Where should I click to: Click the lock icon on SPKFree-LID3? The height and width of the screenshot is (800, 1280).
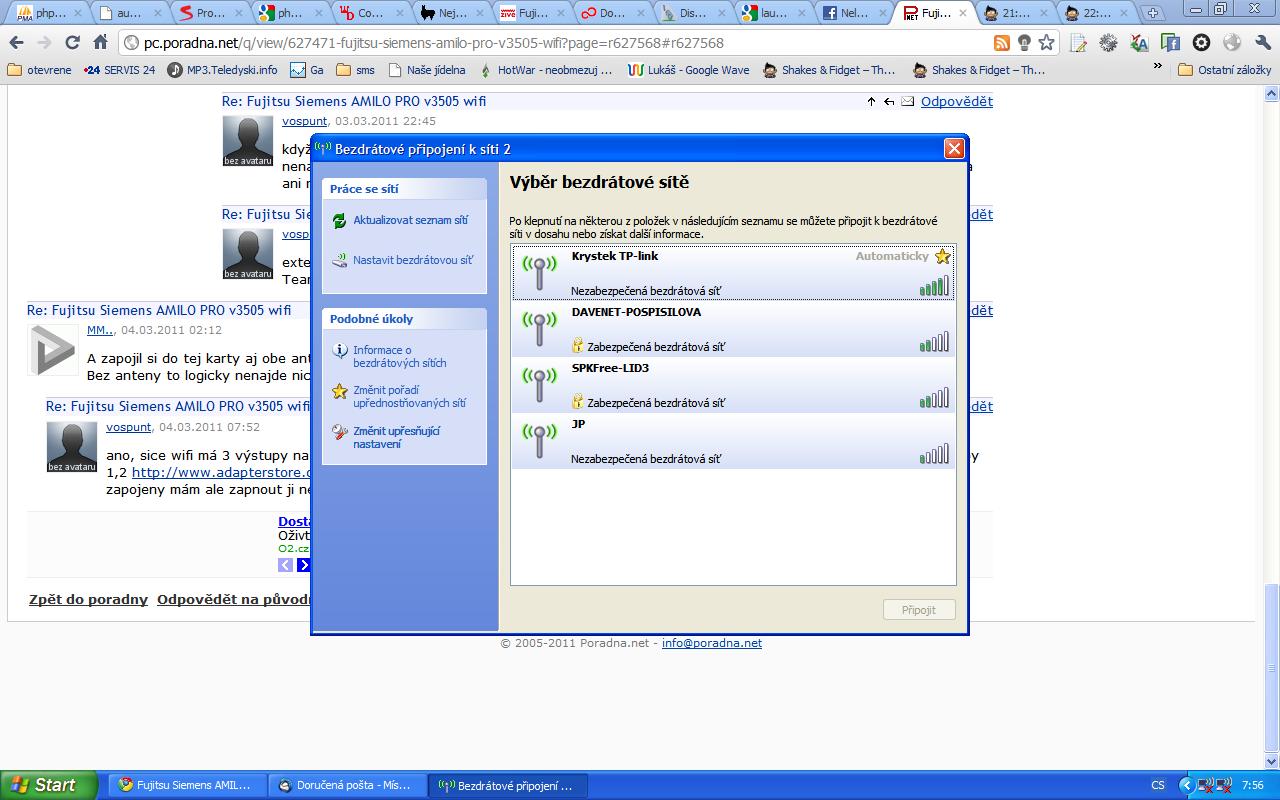tap(577, 402)
